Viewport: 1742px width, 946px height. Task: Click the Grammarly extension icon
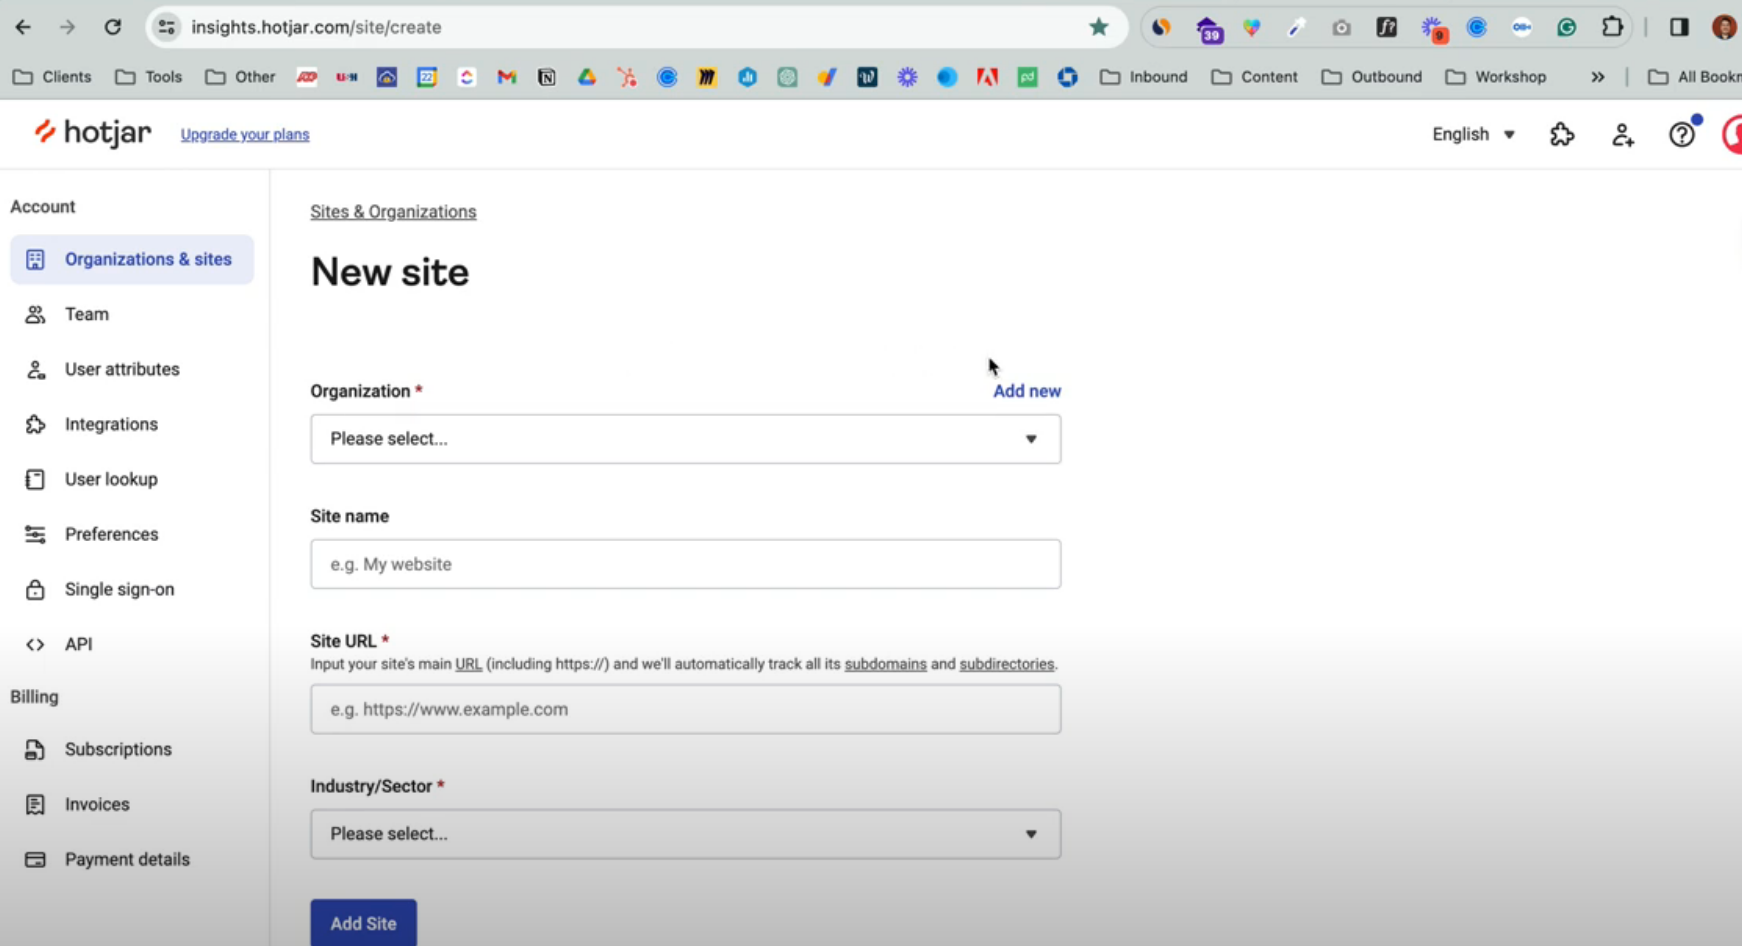(1567, 27)
